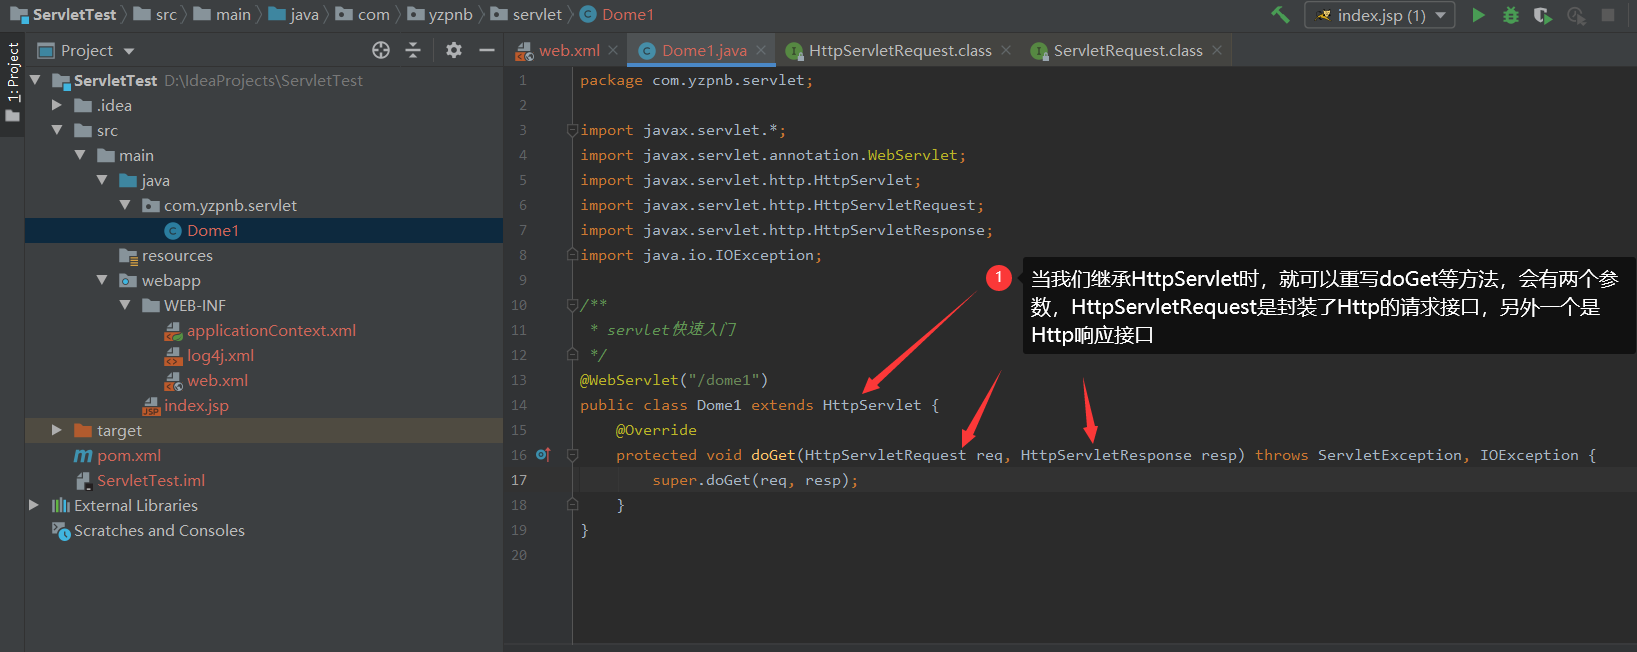
Task: Click java breadcrumb in navigation bar
Action: (294, 15)
